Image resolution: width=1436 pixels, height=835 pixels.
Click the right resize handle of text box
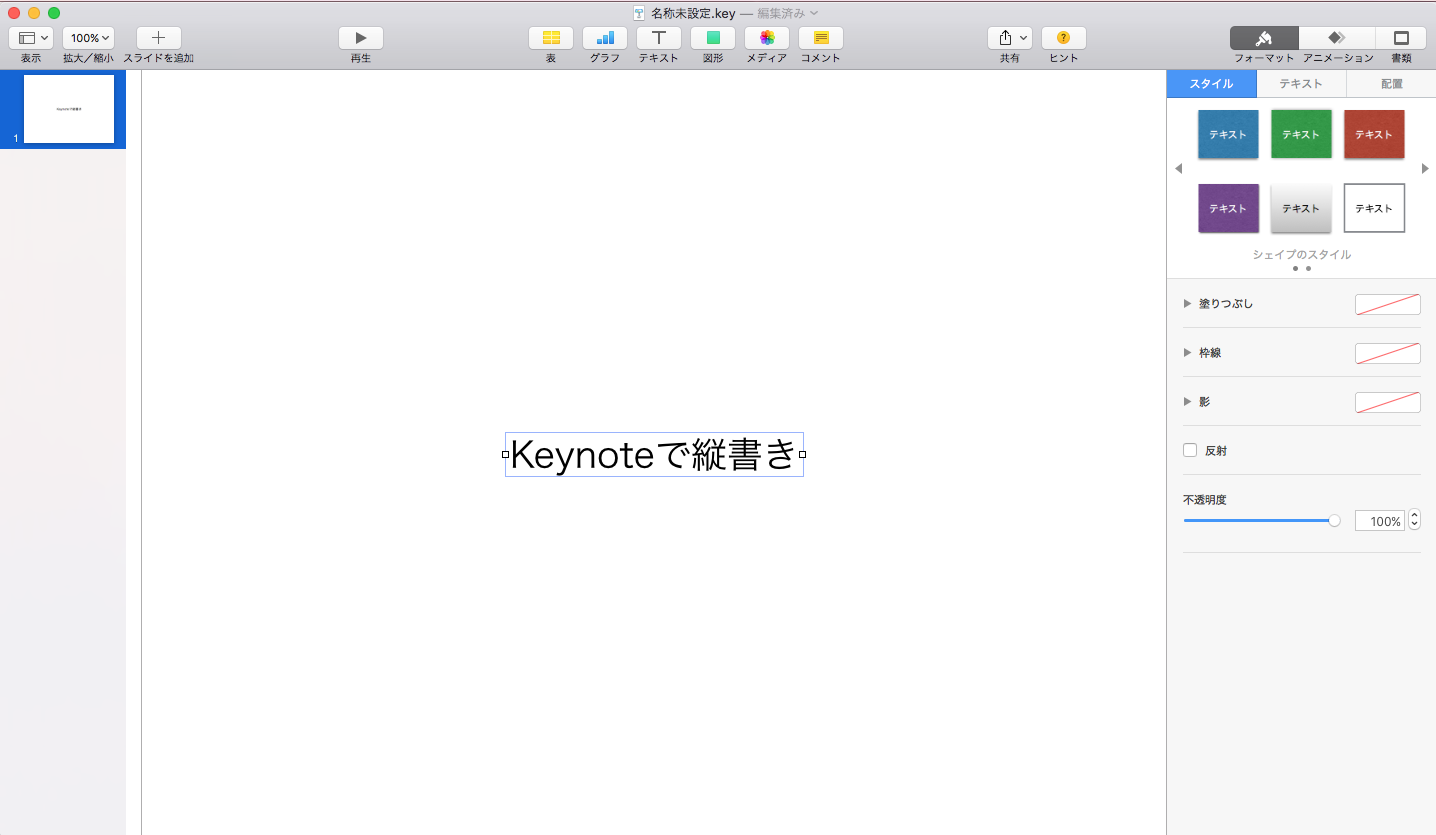[803, 455]
